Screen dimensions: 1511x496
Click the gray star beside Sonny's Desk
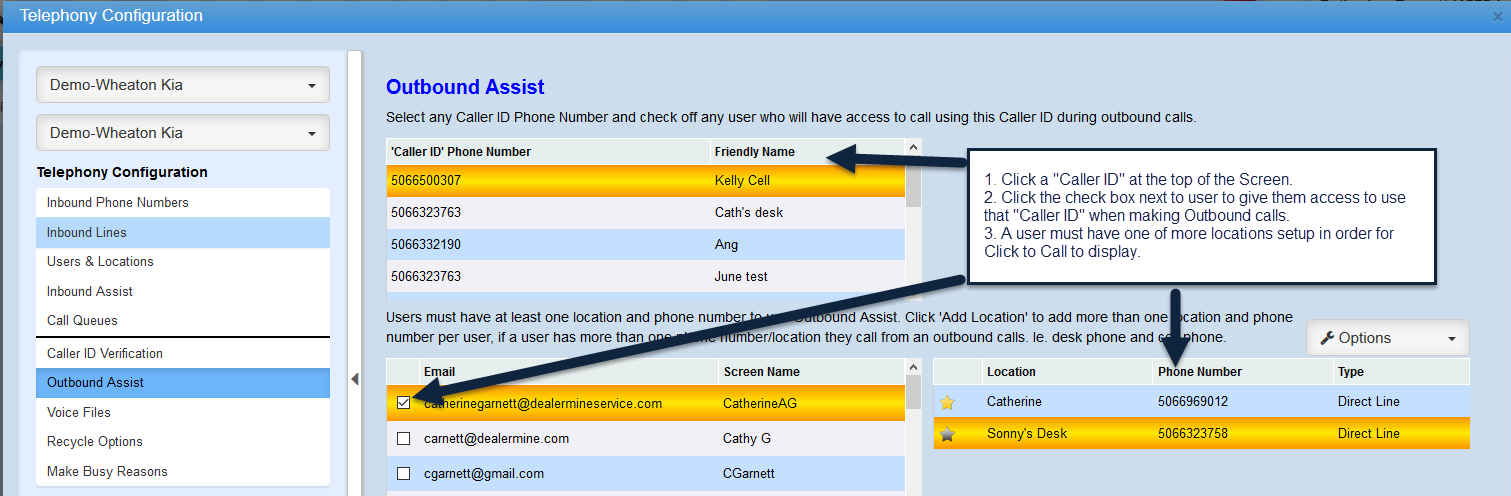947,434
